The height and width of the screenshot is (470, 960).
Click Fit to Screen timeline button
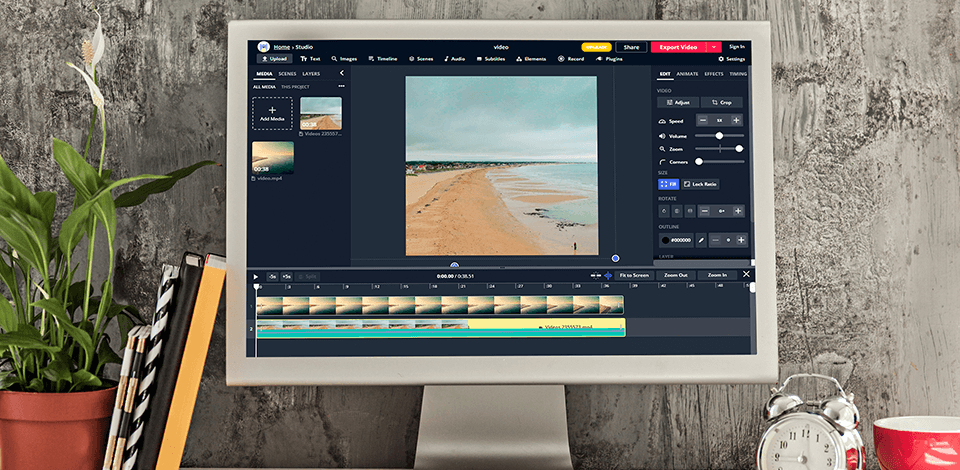coord(633,275)
